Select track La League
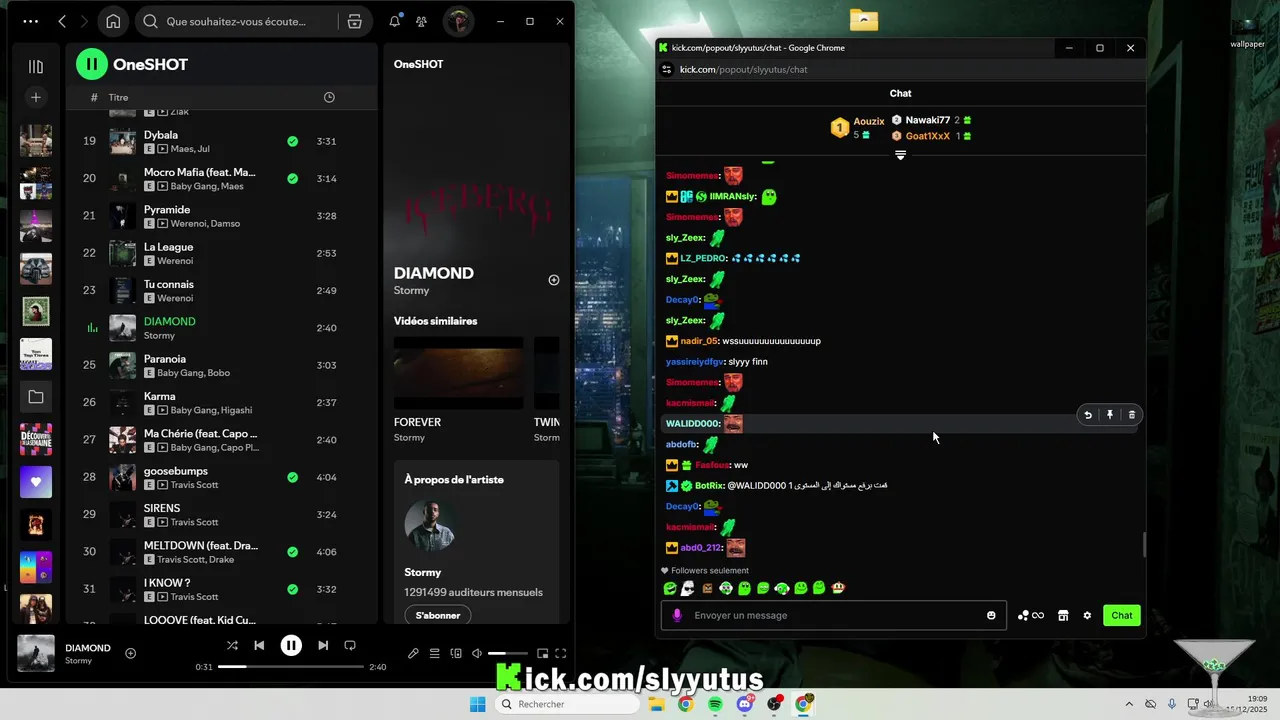The width and height of the screenshot is (1280, 720). (x=222, y=253)
